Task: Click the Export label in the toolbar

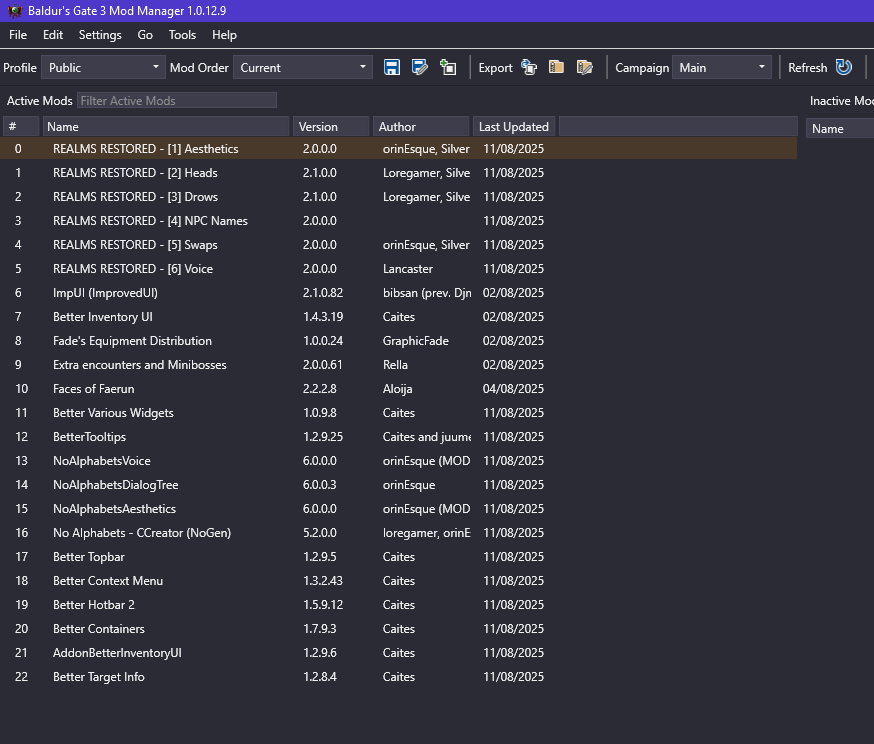Action: click(x=495, y=67)
